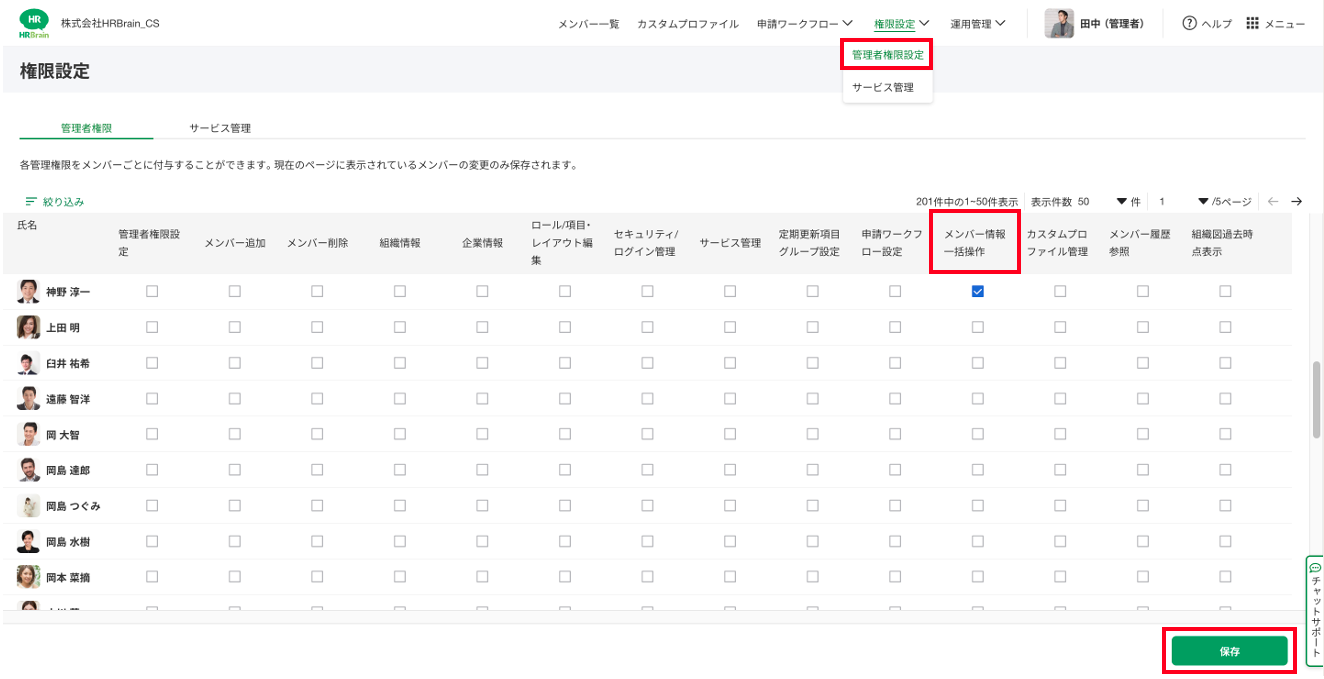Click 岡島 水樹 avatar
The image size is (1324, 679).
tap(29, 541)
